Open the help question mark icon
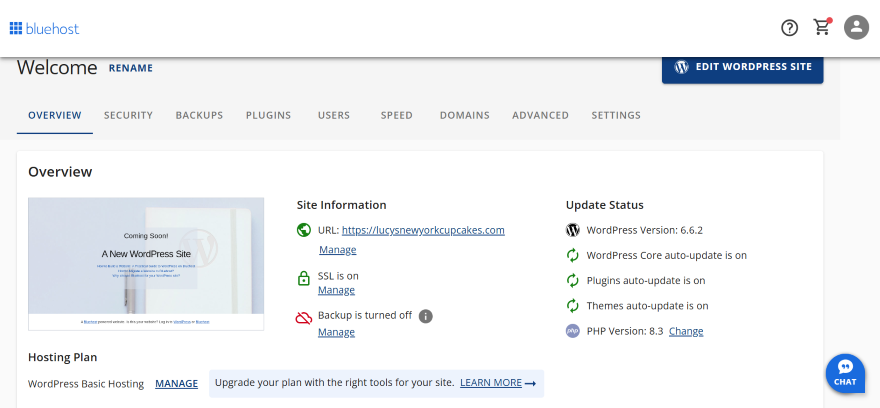 [x=790, y=27]
